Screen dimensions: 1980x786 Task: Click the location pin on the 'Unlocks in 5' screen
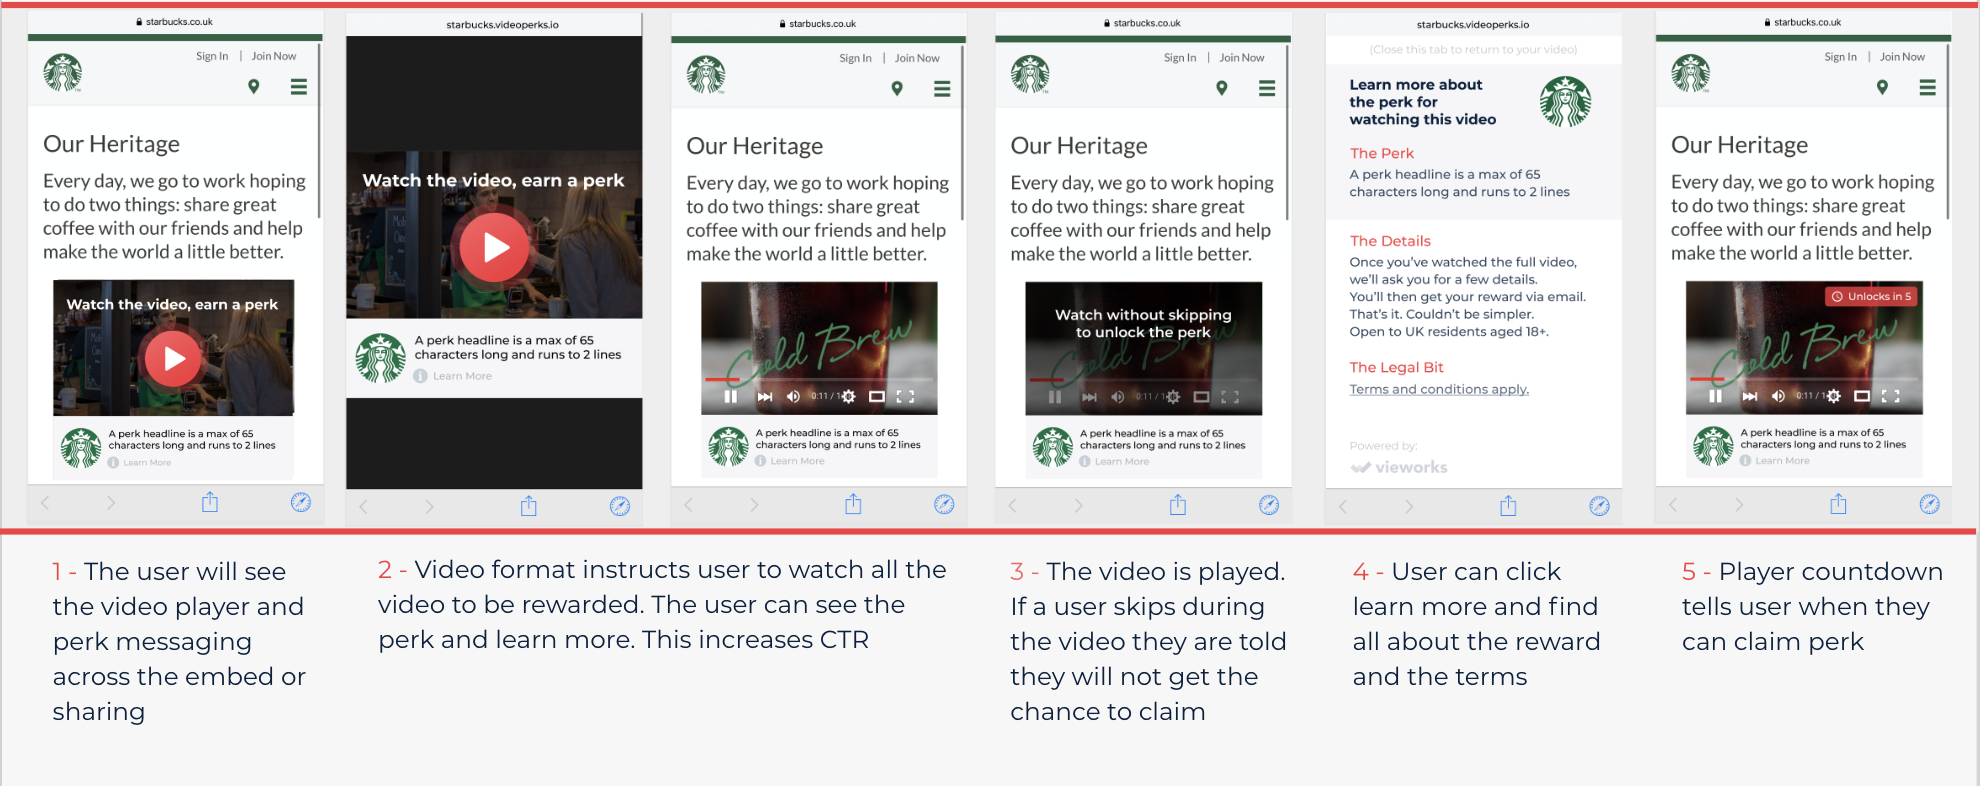point(1883,88)
